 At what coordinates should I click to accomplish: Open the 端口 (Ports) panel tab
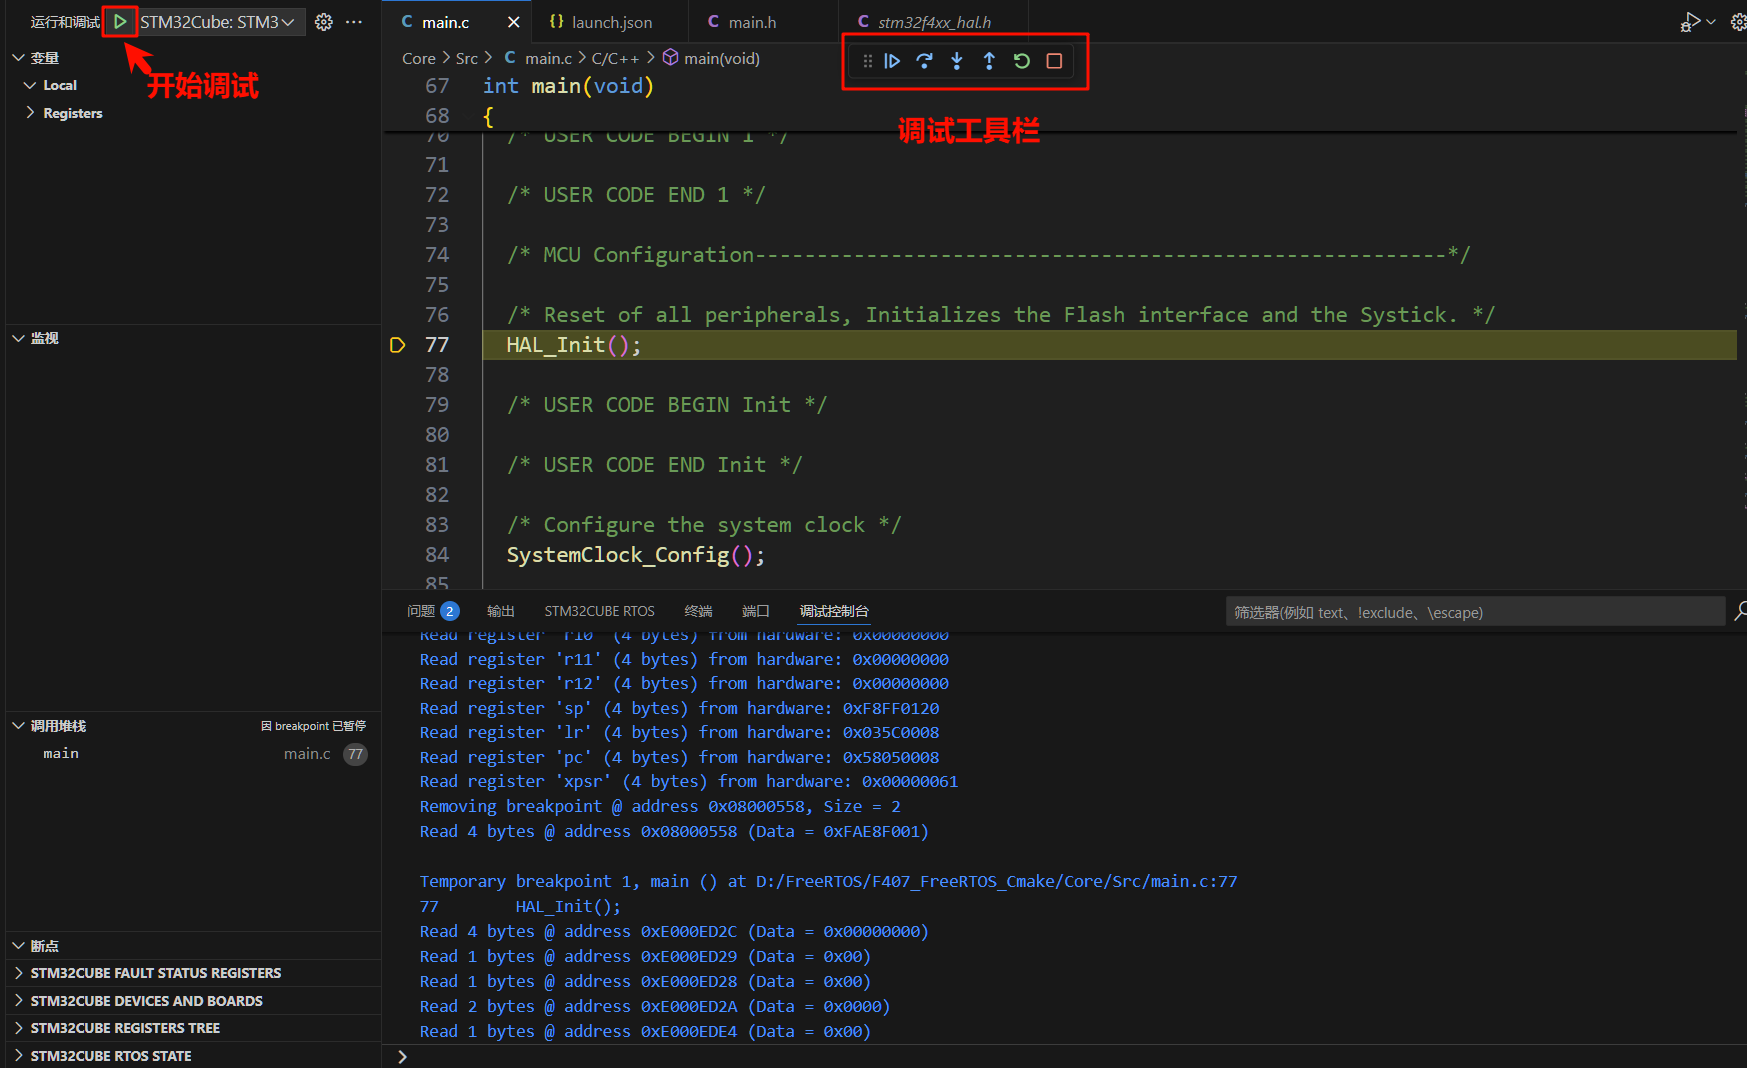point(756,611)
